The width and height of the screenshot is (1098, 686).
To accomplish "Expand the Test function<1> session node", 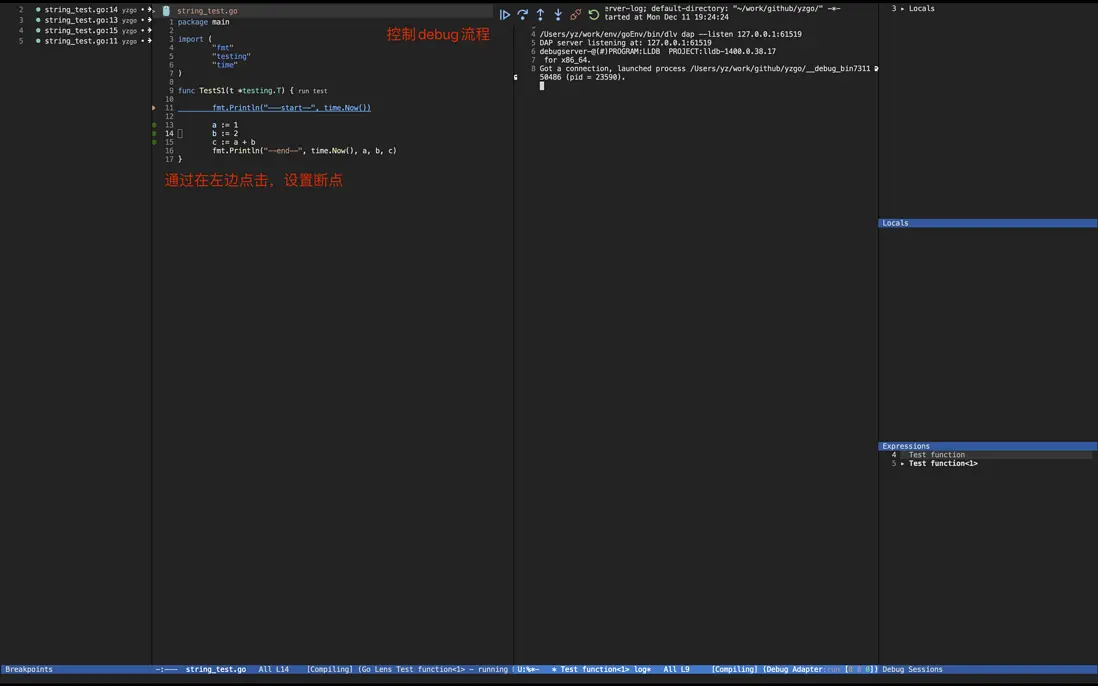I will pos(903,463).
